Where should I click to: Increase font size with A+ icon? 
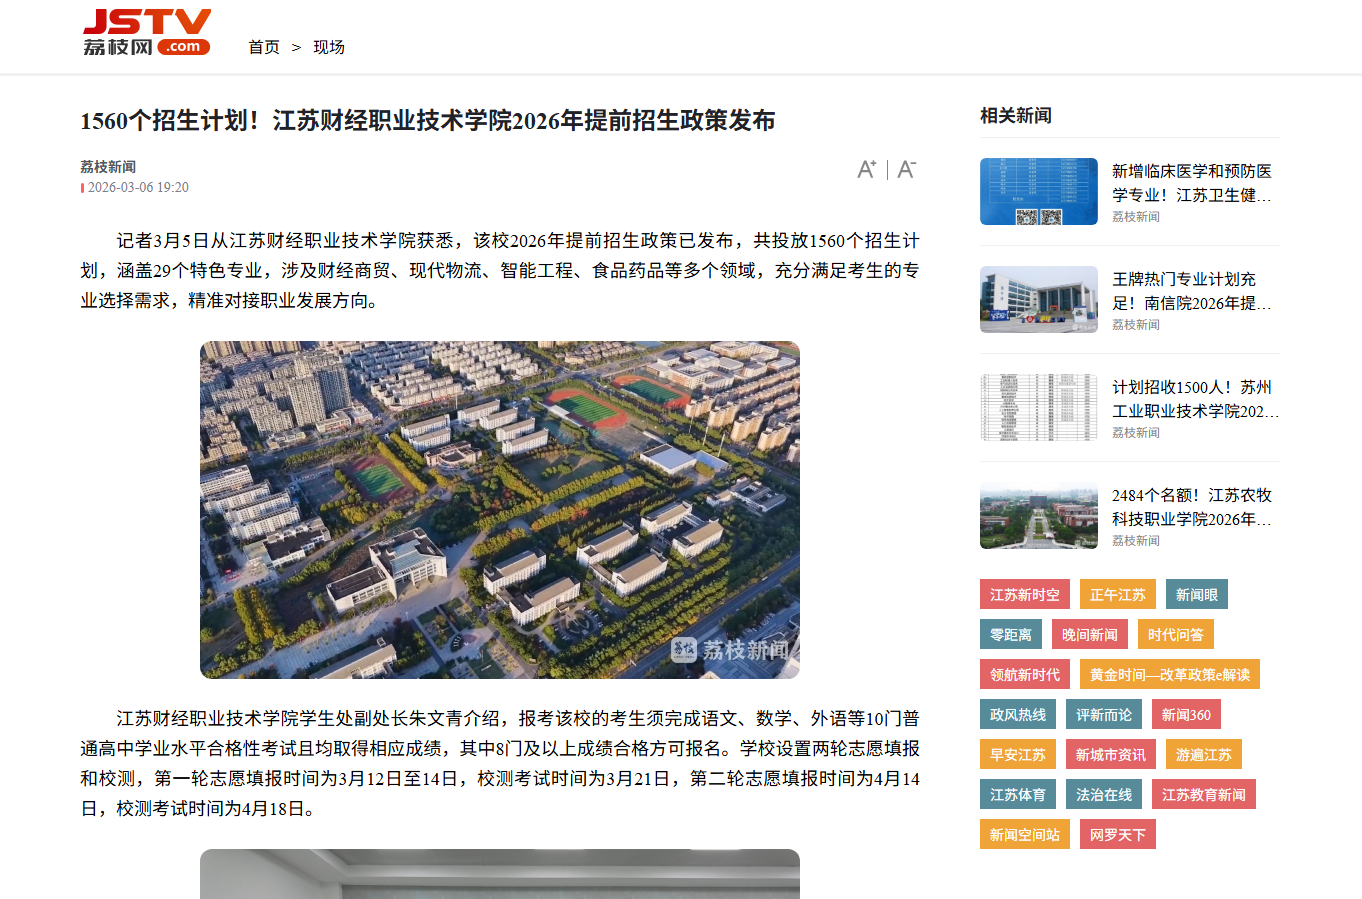tap(866, 169)
